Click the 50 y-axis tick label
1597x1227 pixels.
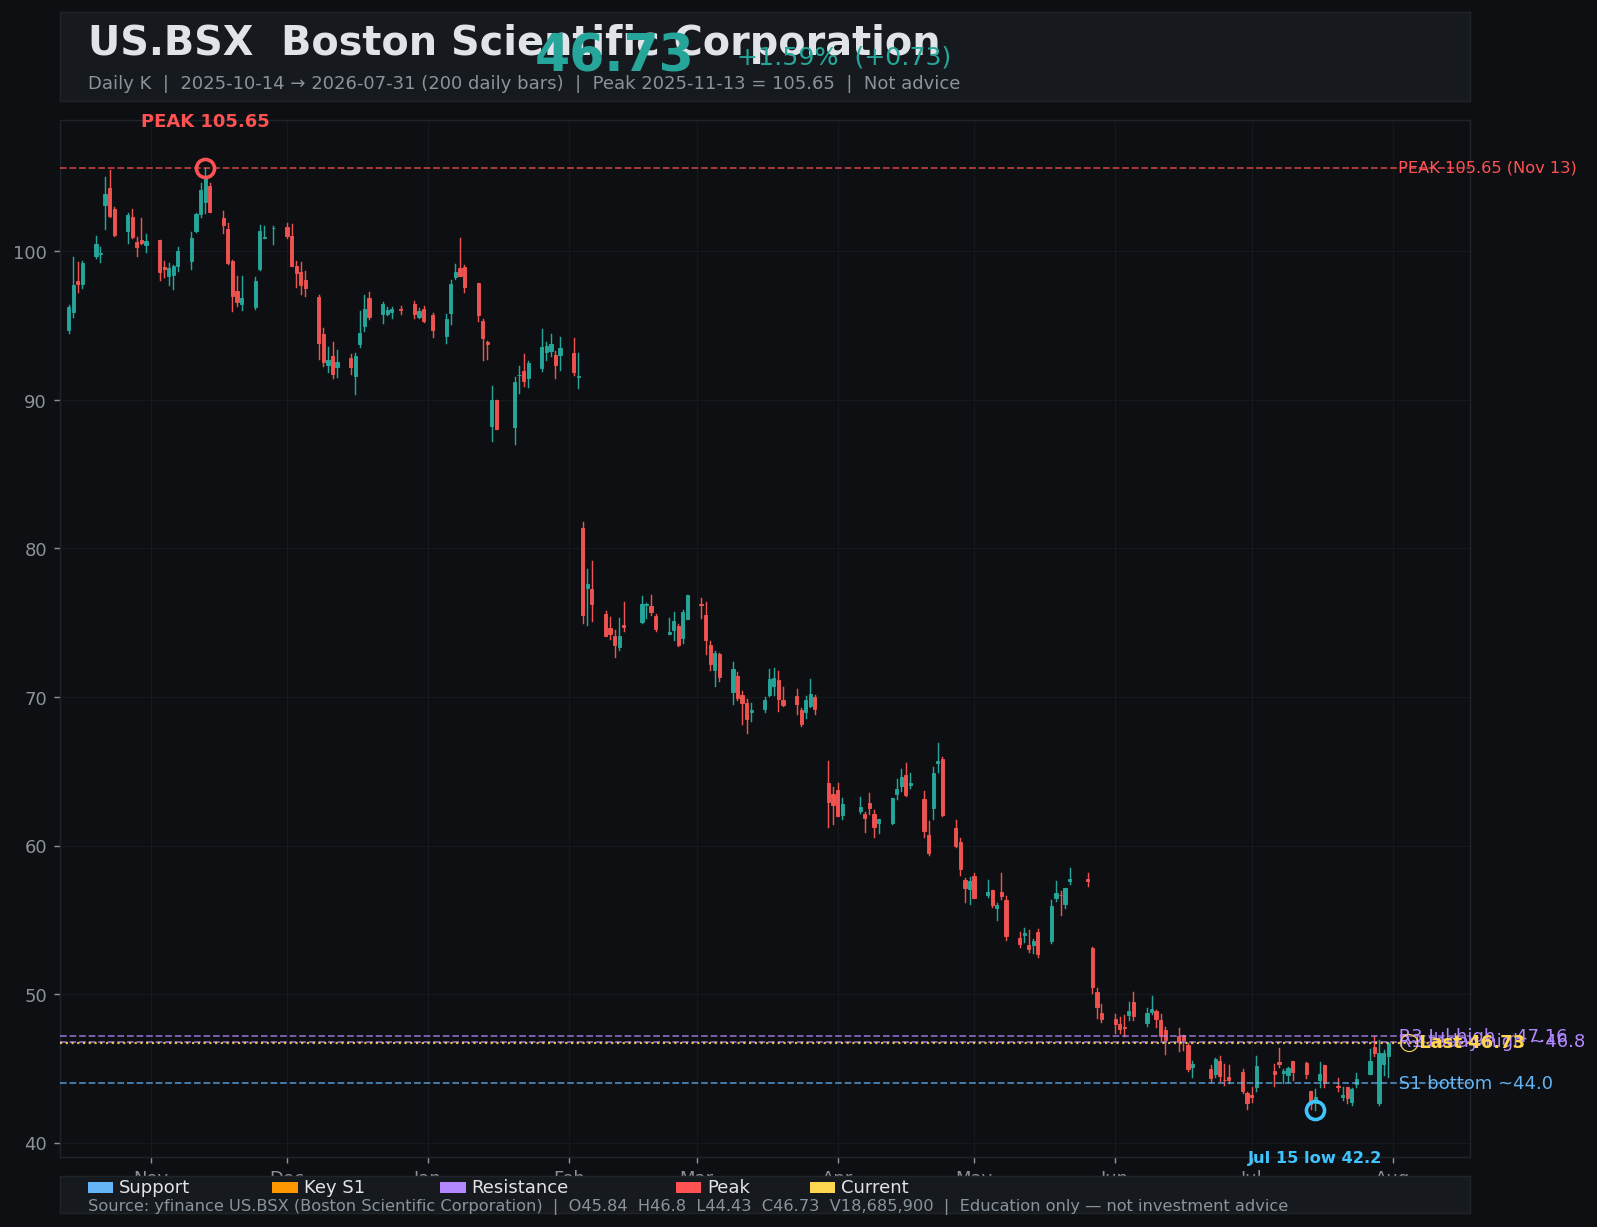pyautogui.click(x=36, y=995)
